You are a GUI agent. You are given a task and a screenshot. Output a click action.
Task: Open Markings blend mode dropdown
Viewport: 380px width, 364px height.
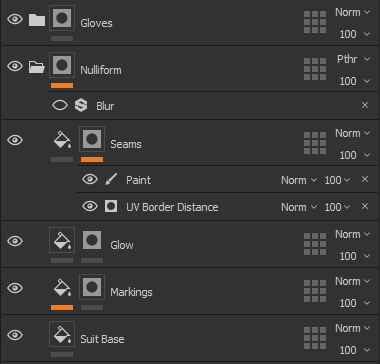(x=352, y=281)
